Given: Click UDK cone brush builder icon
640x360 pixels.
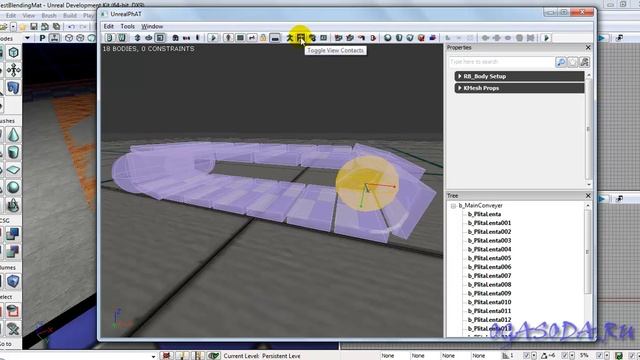Looking at the screenshot, I should (13, 135).
